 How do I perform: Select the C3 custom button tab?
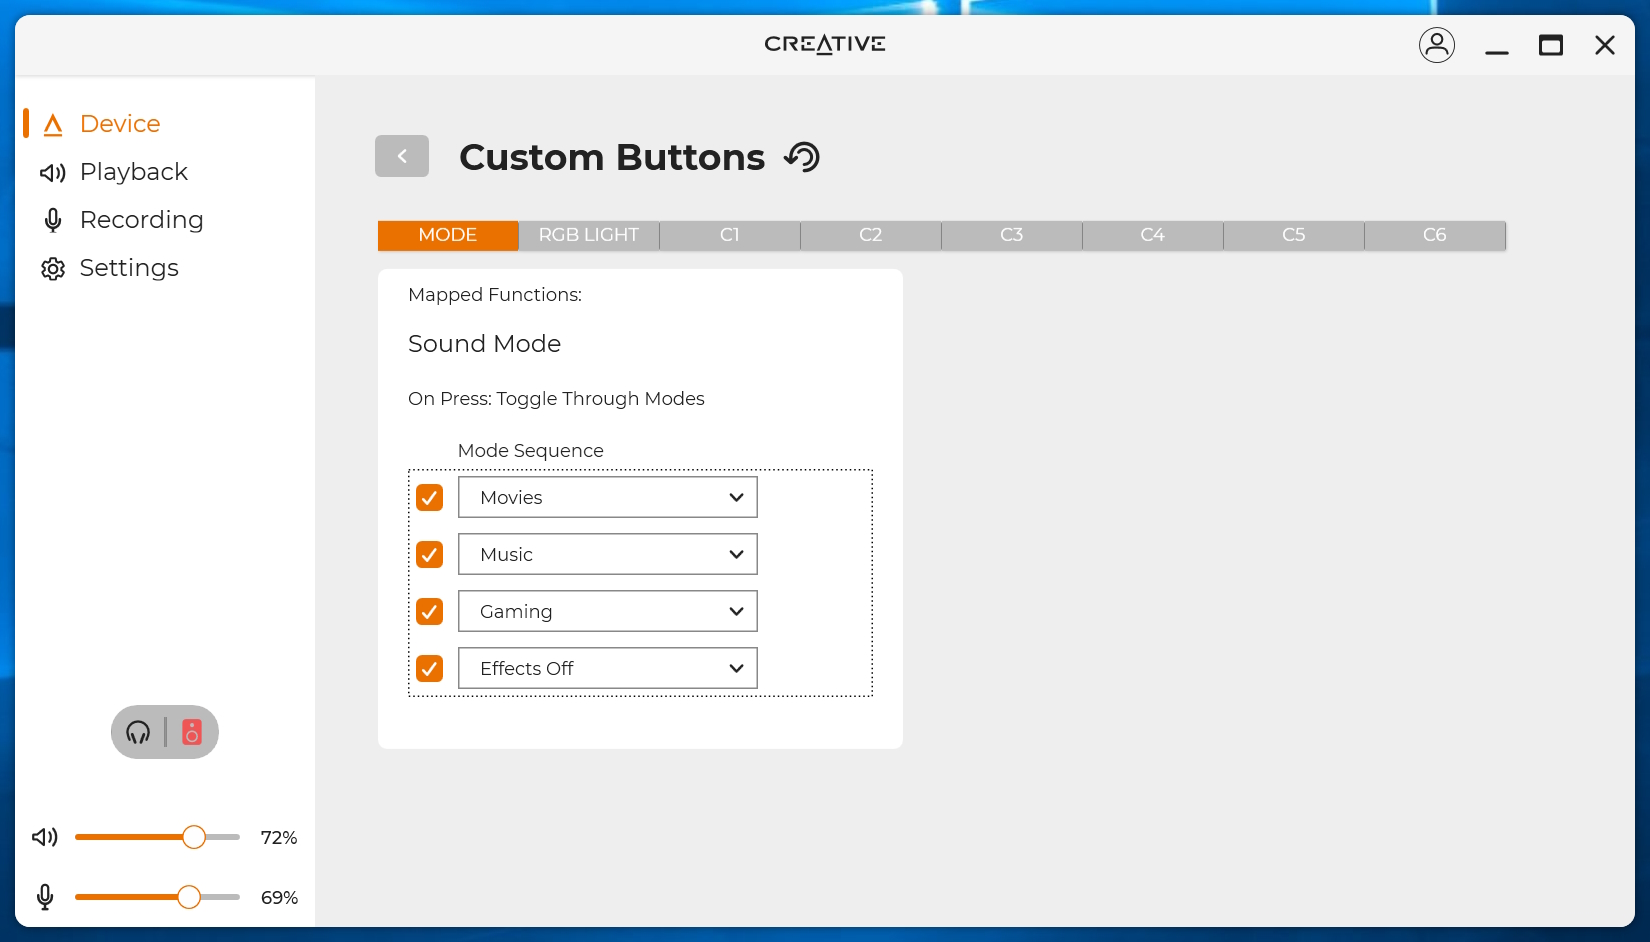click(x=1011, y=235)
